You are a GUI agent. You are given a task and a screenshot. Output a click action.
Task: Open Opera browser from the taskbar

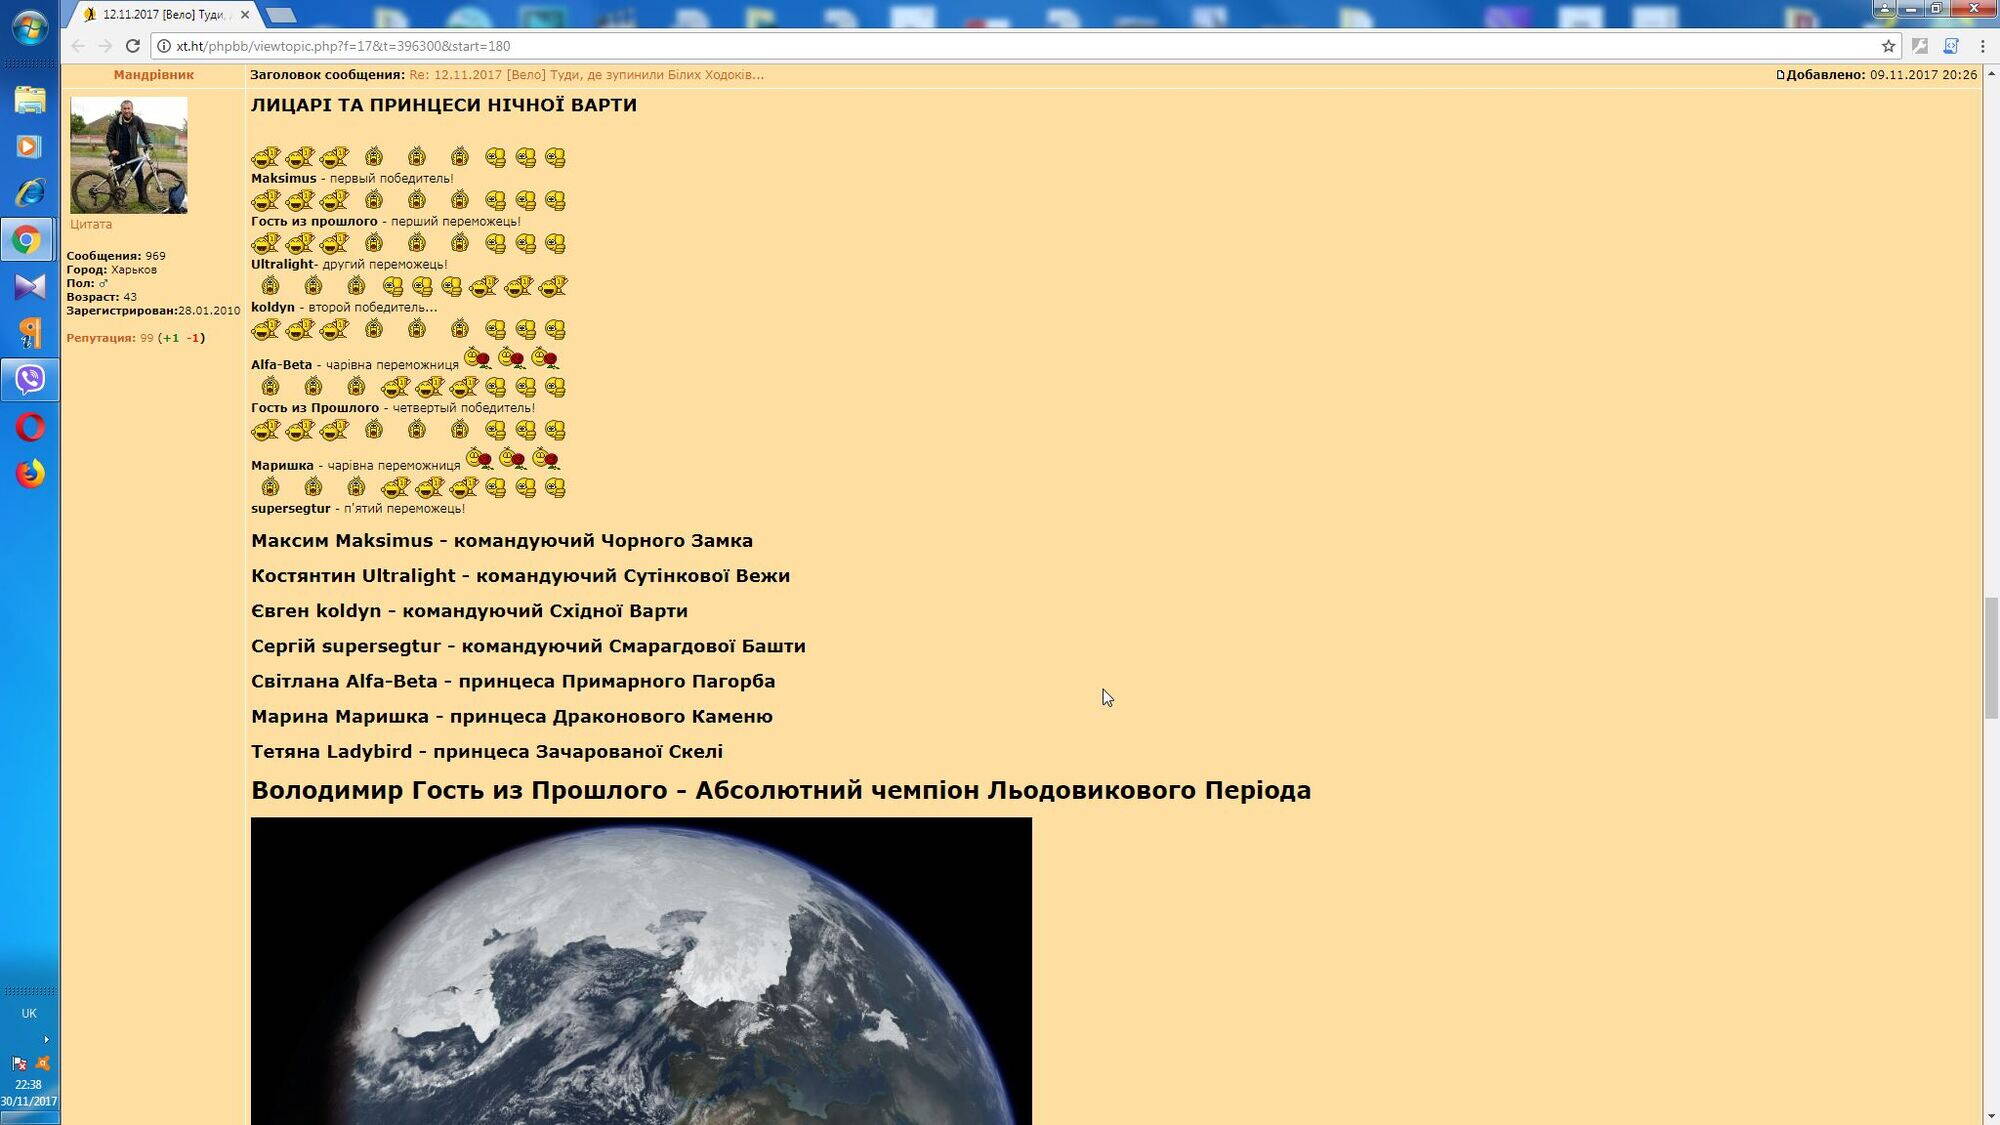(x=30, y=427)
